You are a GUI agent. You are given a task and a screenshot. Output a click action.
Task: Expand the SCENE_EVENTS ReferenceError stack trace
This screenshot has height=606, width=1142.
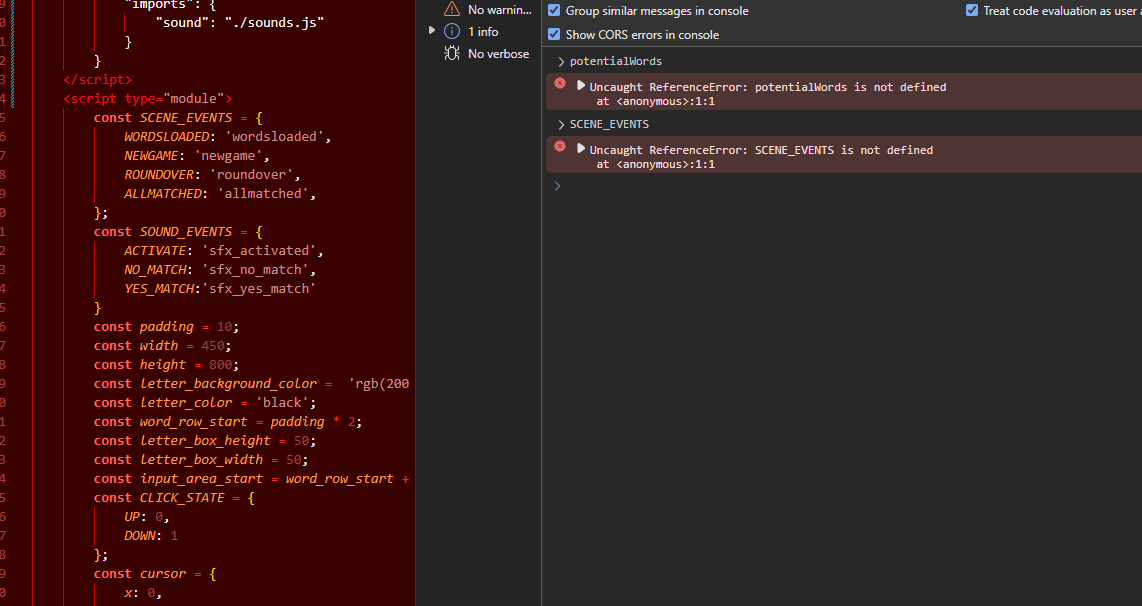coord(581,149)
